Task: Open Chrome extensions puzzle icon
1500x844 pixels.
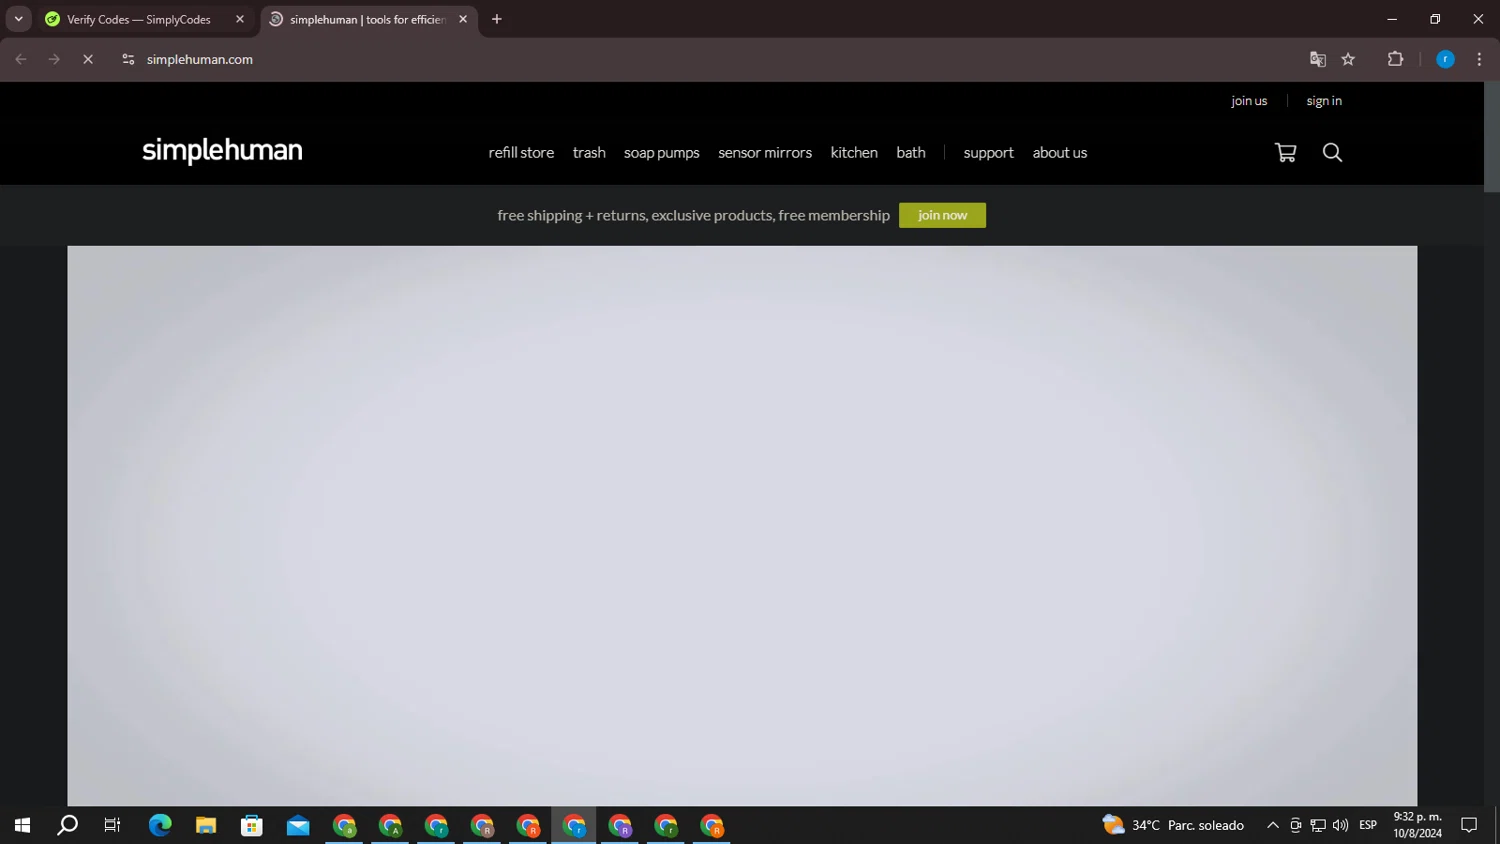Action: pyautogui.click(x=1395, y=59)
